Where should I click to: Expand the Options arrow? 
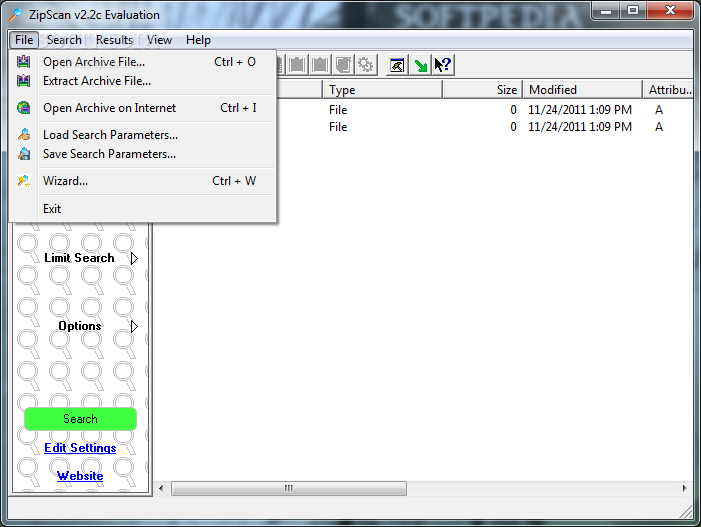click(x=134, y=326)
